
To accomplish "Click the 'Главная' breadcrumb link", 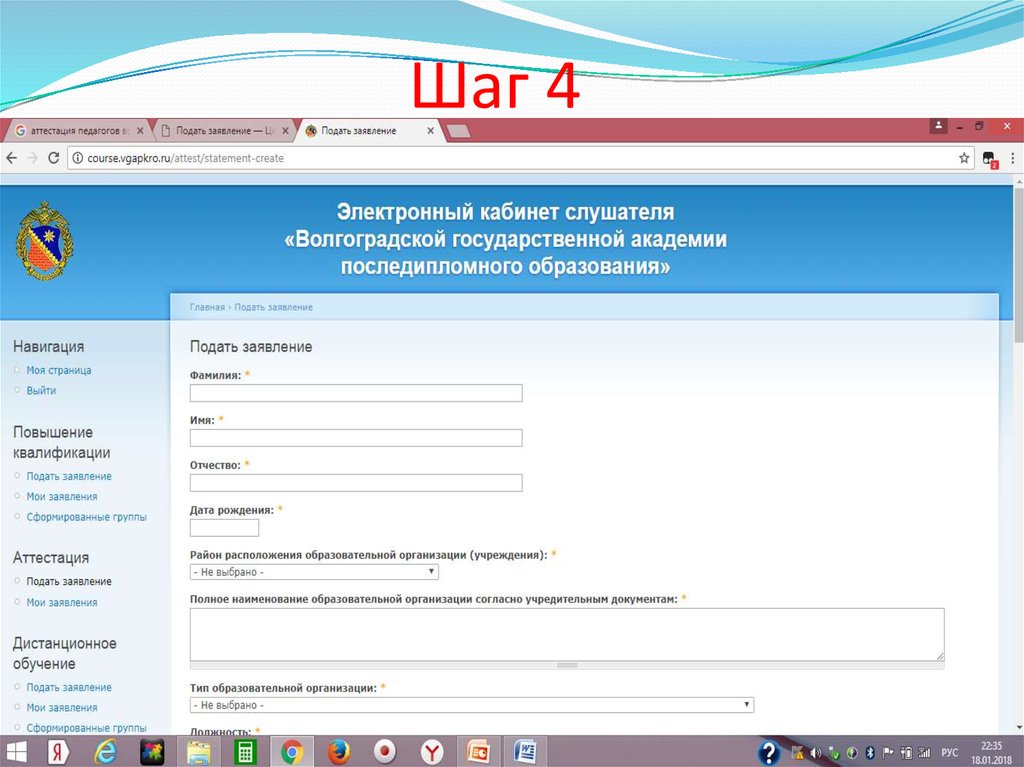I will (x=206, y=306).
